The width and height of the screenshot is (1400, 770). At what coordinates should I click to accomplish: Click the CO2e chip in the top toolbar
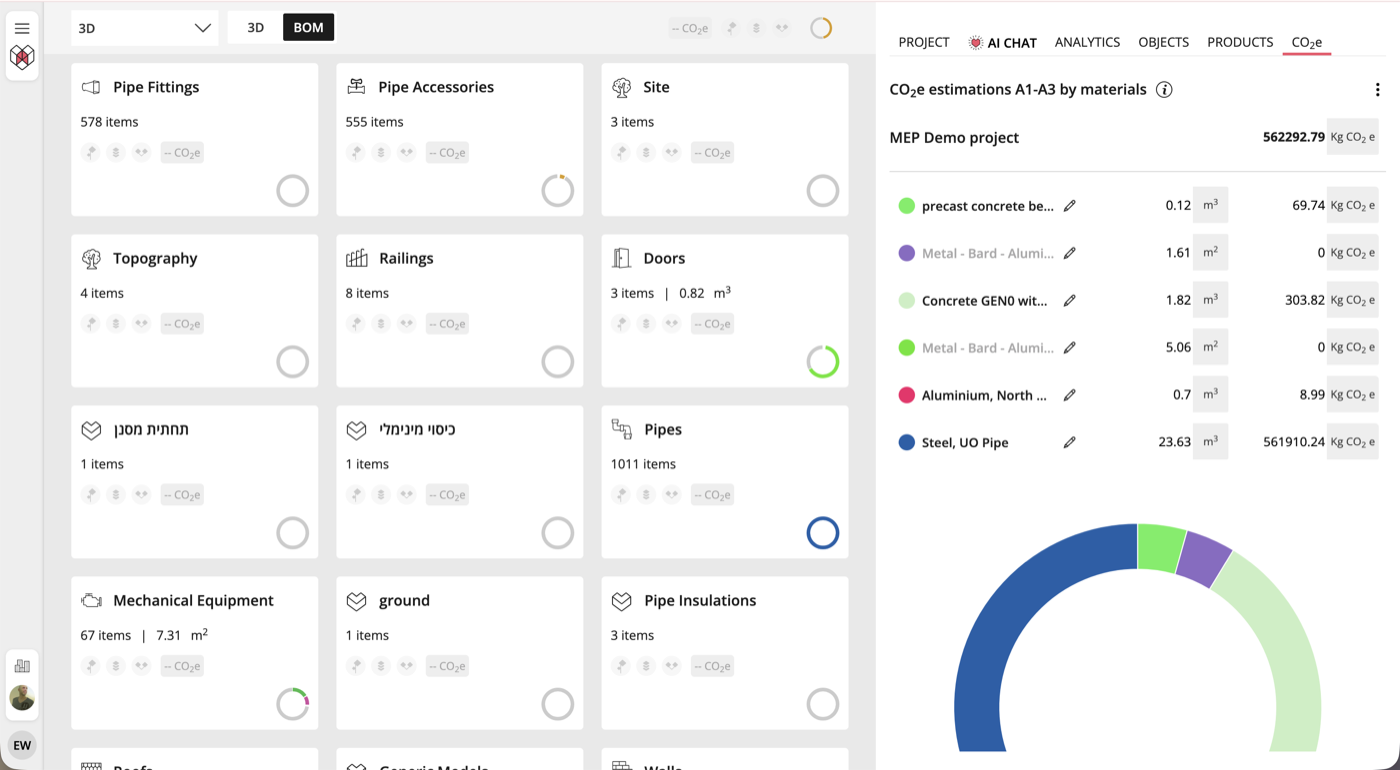[690, 28]
